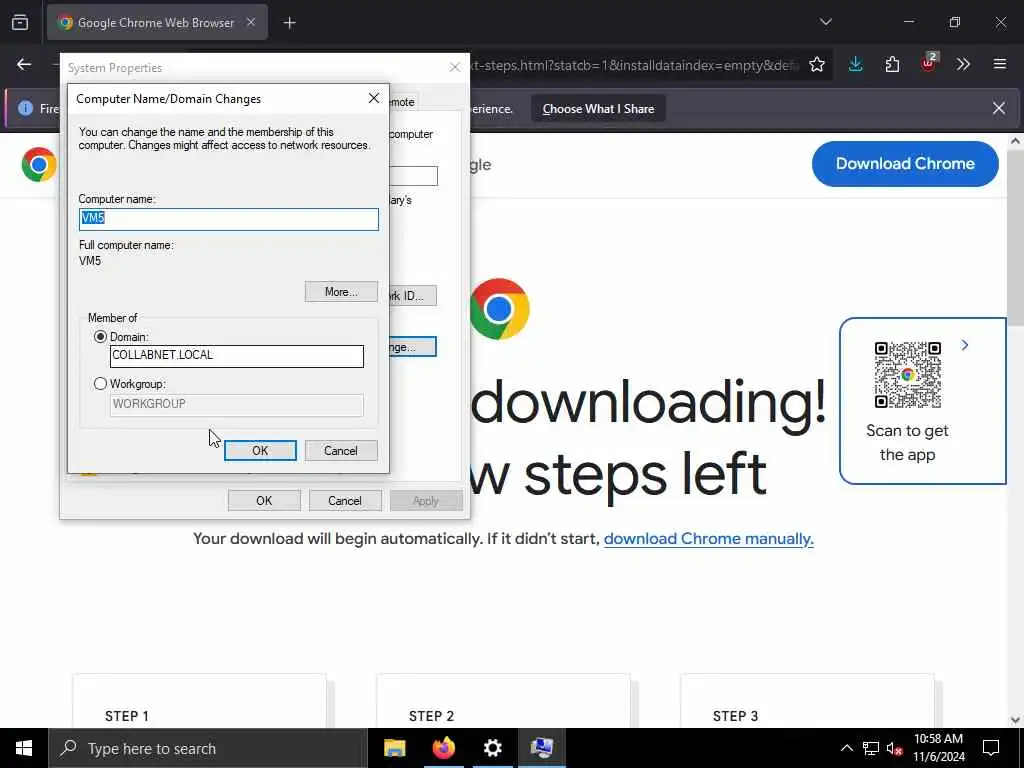Viewport: 1024px width, 768px height.
Task: Click the Domain text field COLLABNET.LOCAL
Action: click(x=236, y=356)
